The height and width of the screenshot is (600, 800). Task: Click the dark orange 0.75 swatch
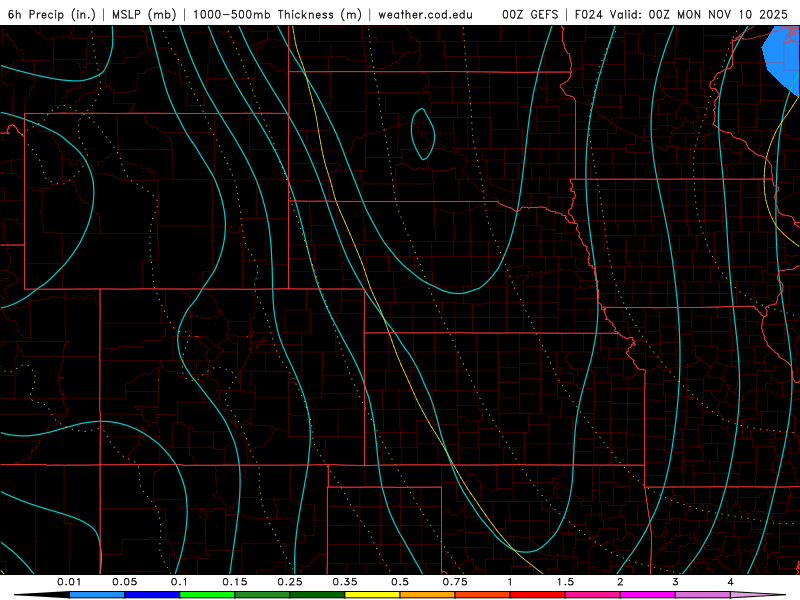[483, 595]
